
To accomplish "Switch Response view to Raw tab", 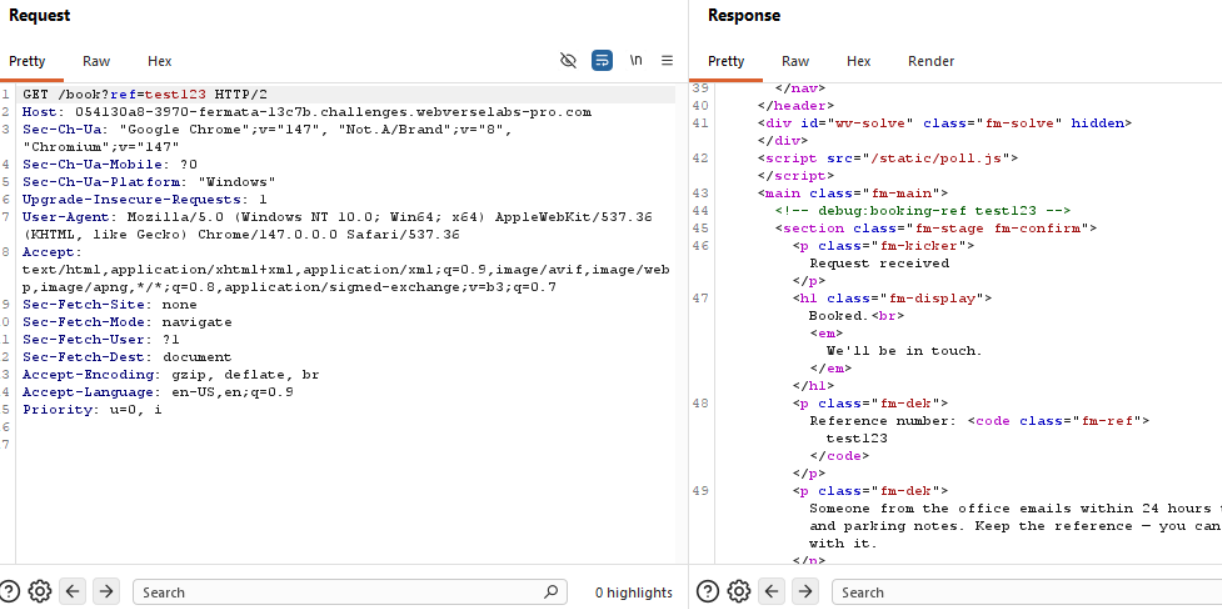I will point(795,61).
